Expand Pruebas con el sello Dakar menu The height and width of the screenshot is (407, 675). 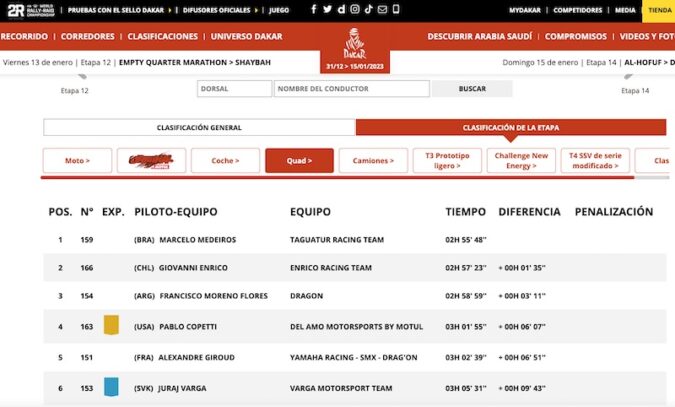click(x=118, y=10)
